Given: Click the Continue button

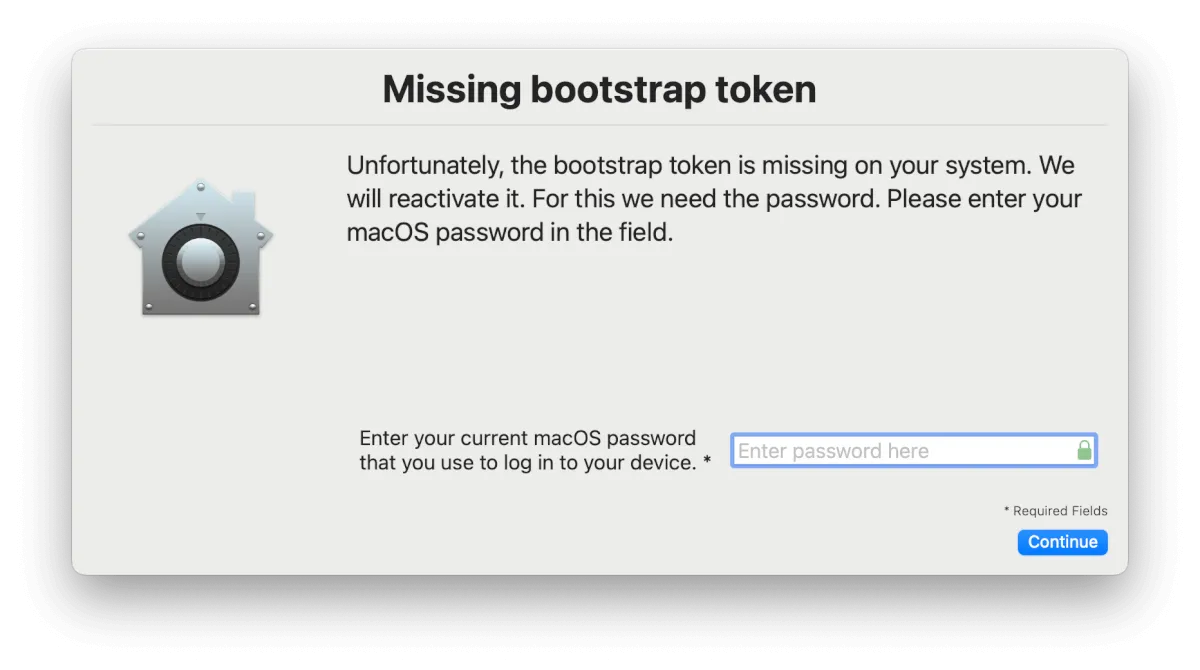Looking at the screenshot, I should click(1062, 542).
